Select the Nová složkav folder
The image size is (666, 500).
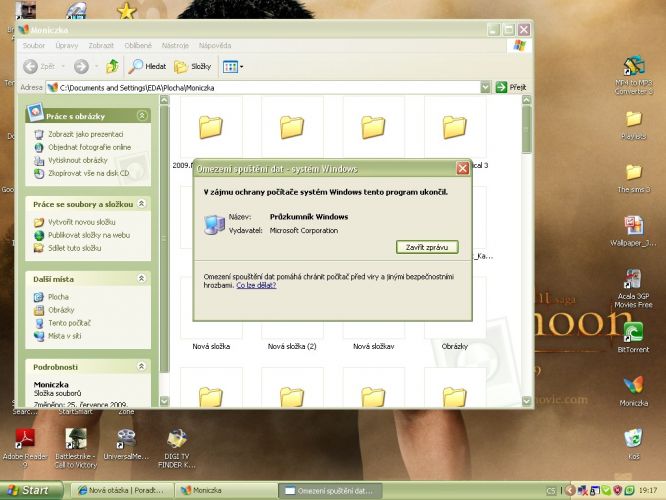(374, 347)
